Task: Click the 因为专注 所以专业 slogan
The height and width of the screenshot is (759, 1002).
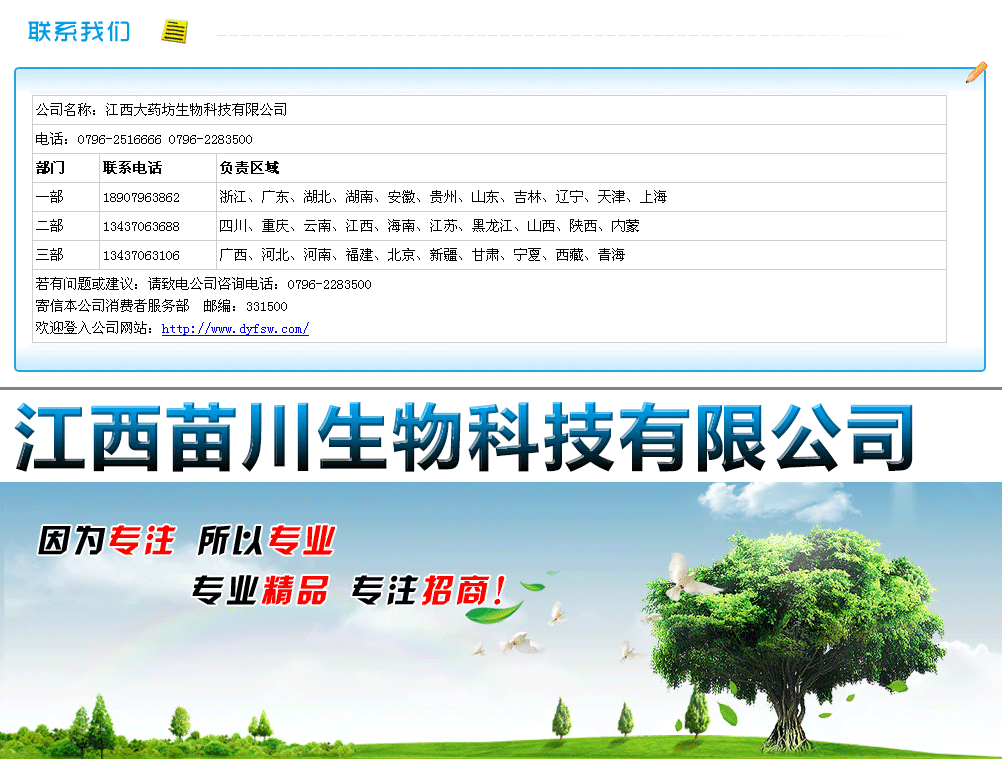Action: (187, 540)
